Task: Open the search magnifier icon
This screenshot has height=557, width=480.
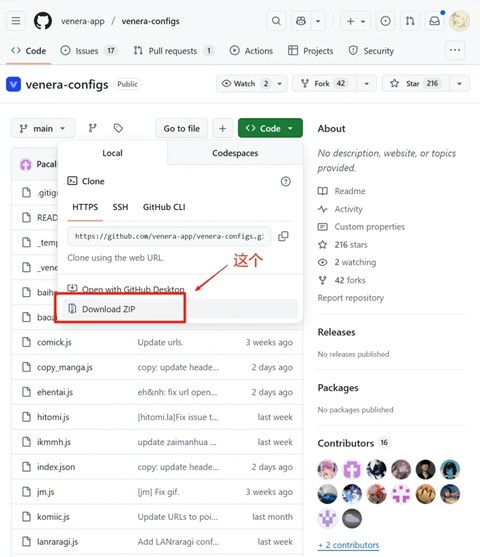Action: pyautogui.click(x=276, y=21)
